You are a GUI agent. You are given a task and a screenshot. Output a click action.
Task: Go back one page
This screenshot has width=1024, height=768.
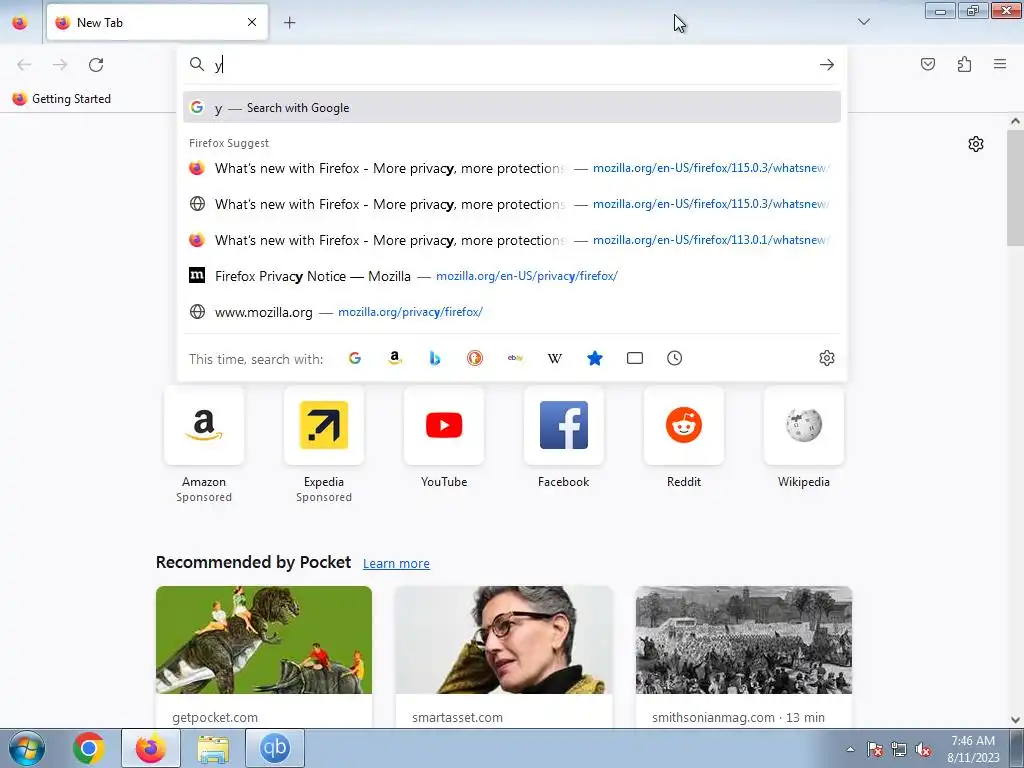coord(24,65)
